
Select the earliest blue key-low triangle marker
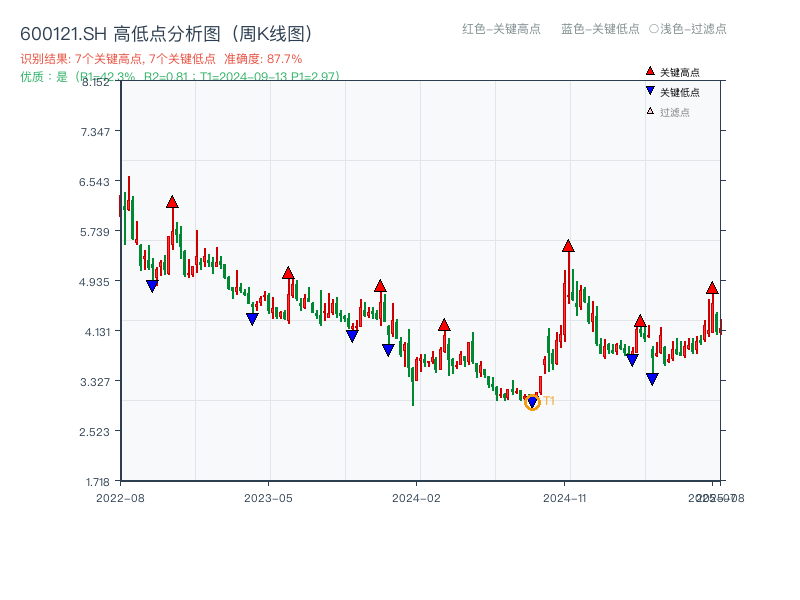click(150, 287)
